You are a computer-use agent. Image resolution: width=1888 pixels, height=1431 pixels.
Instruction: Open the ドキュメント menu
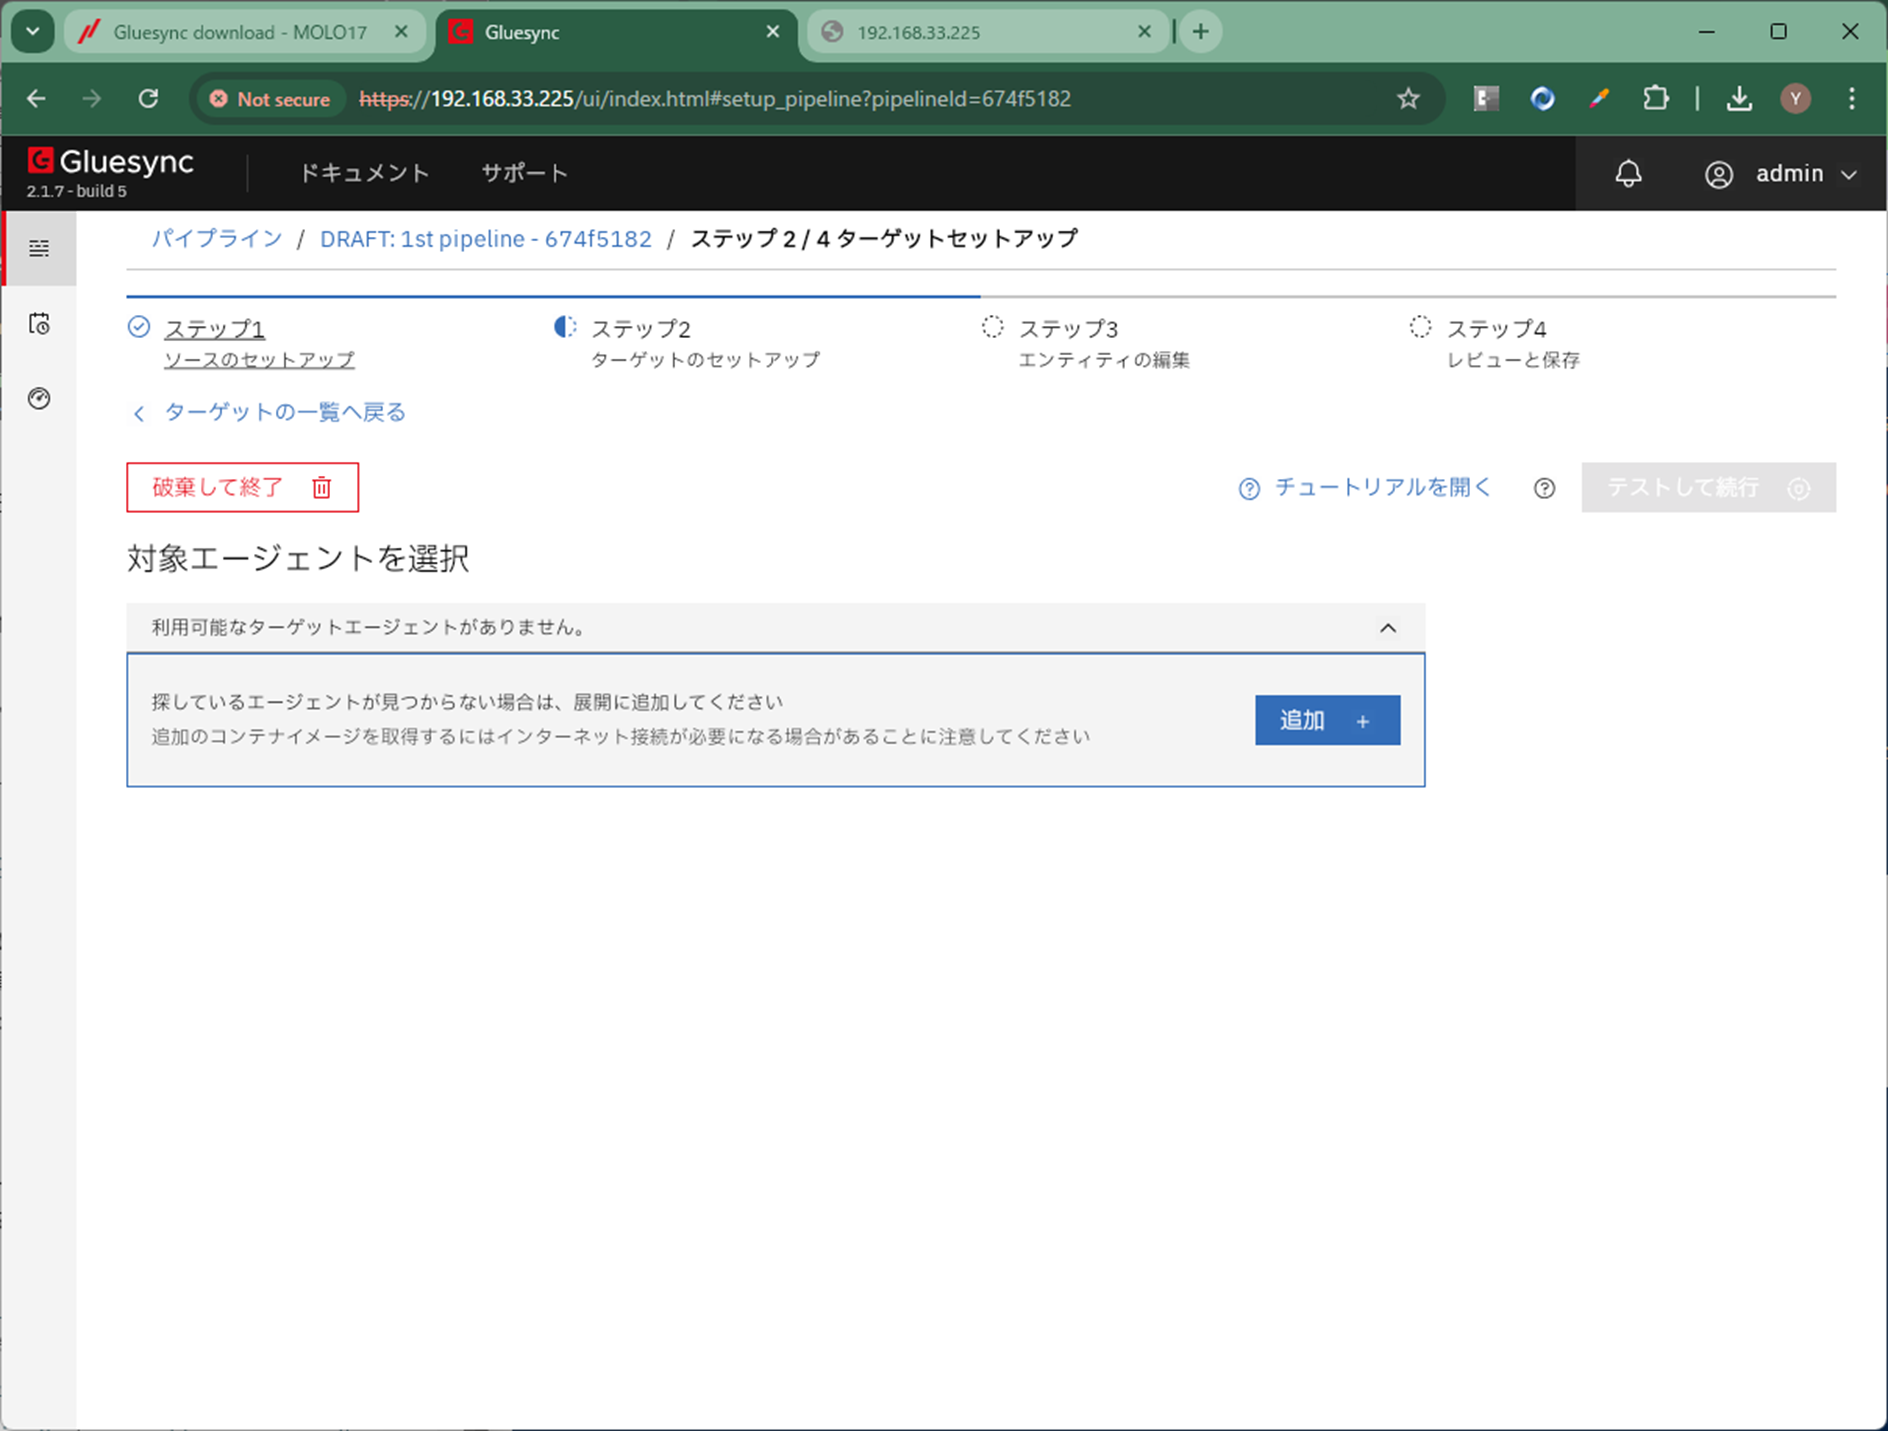click(364, 173)
